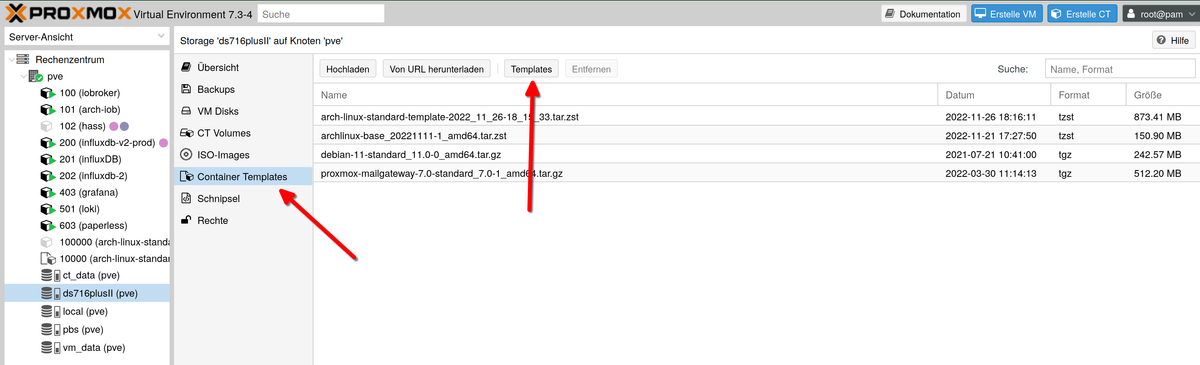
Task: Click Erstelle CT button
Action: click(x=1082, y=13)
